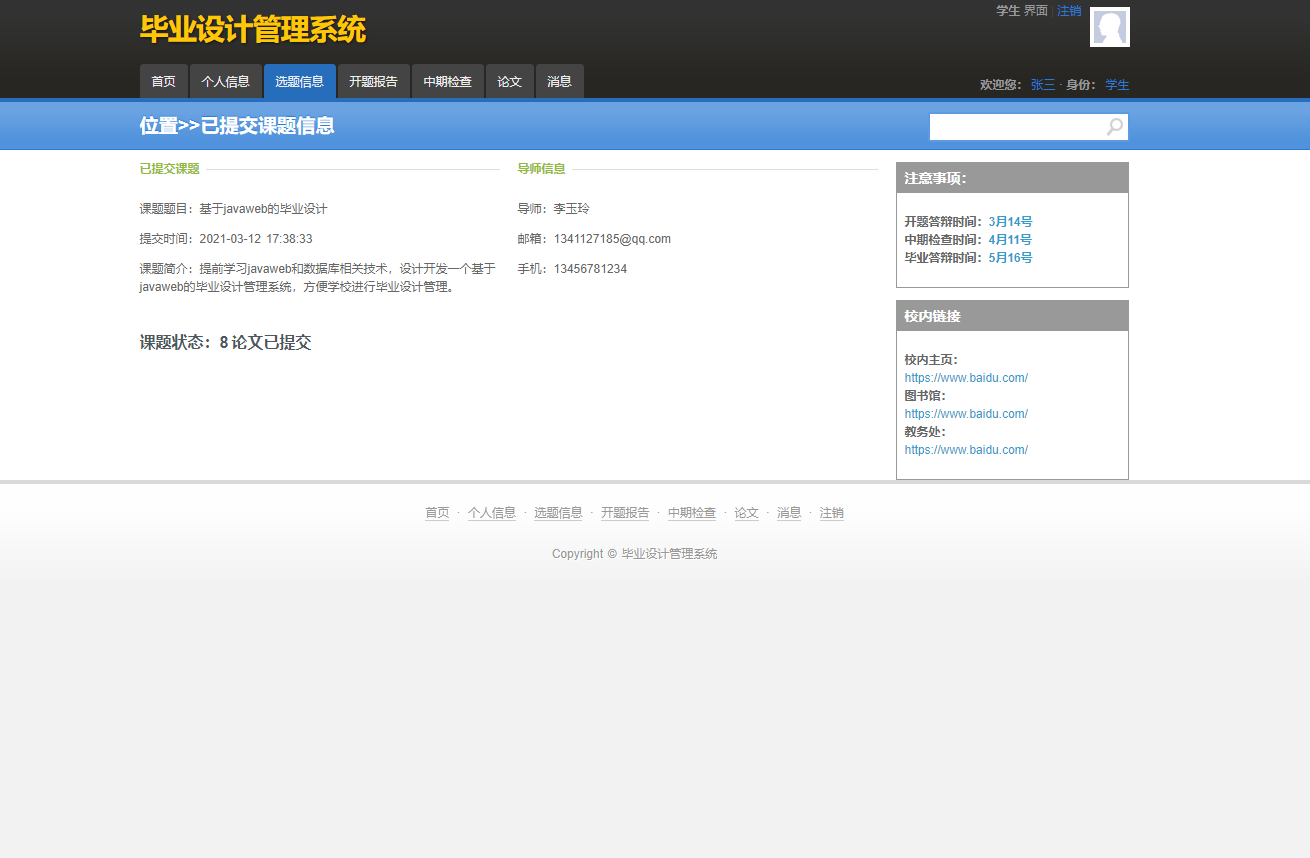This screenshot has height=858, width=1310.
Task: Click the user avatar picture
Action: pos(1109,27)
